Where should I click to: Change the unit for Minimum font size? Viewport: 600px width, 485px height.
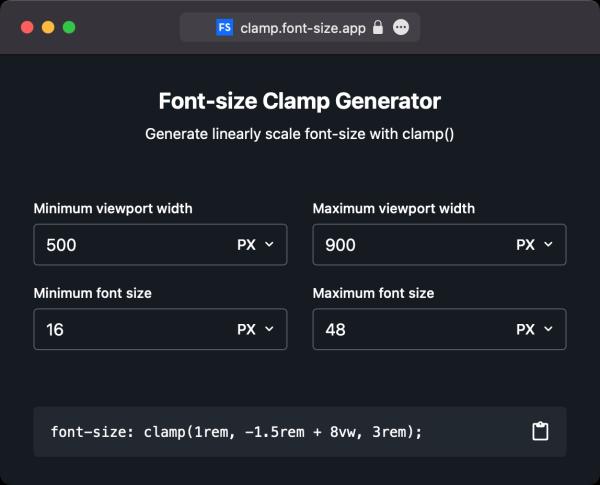(255, 329)
